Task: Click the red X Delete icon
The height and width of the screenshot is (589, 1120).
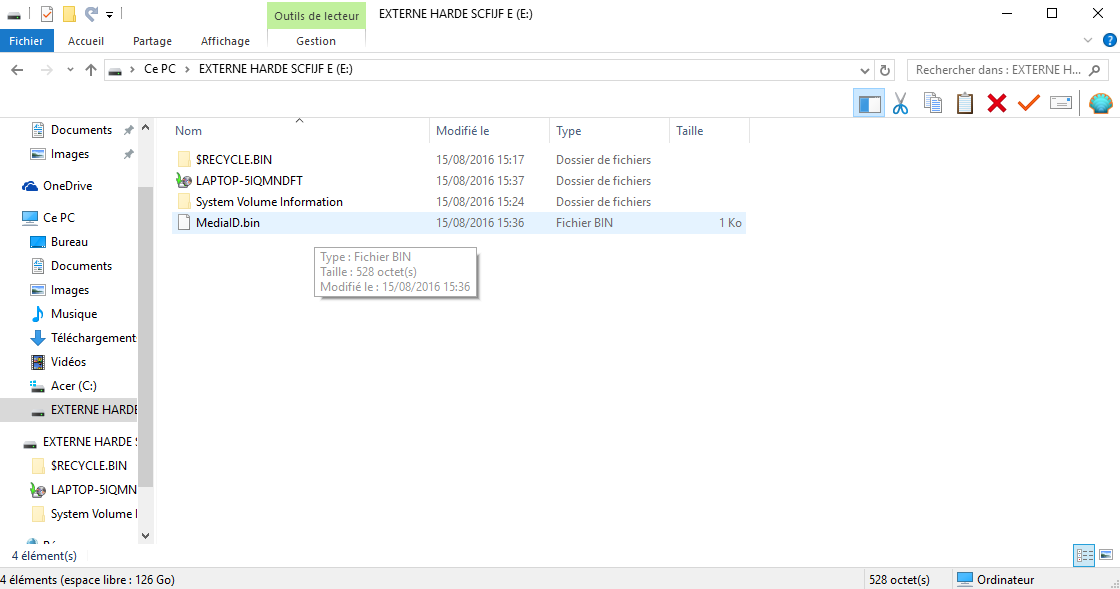Action: (x=996, y=104)
